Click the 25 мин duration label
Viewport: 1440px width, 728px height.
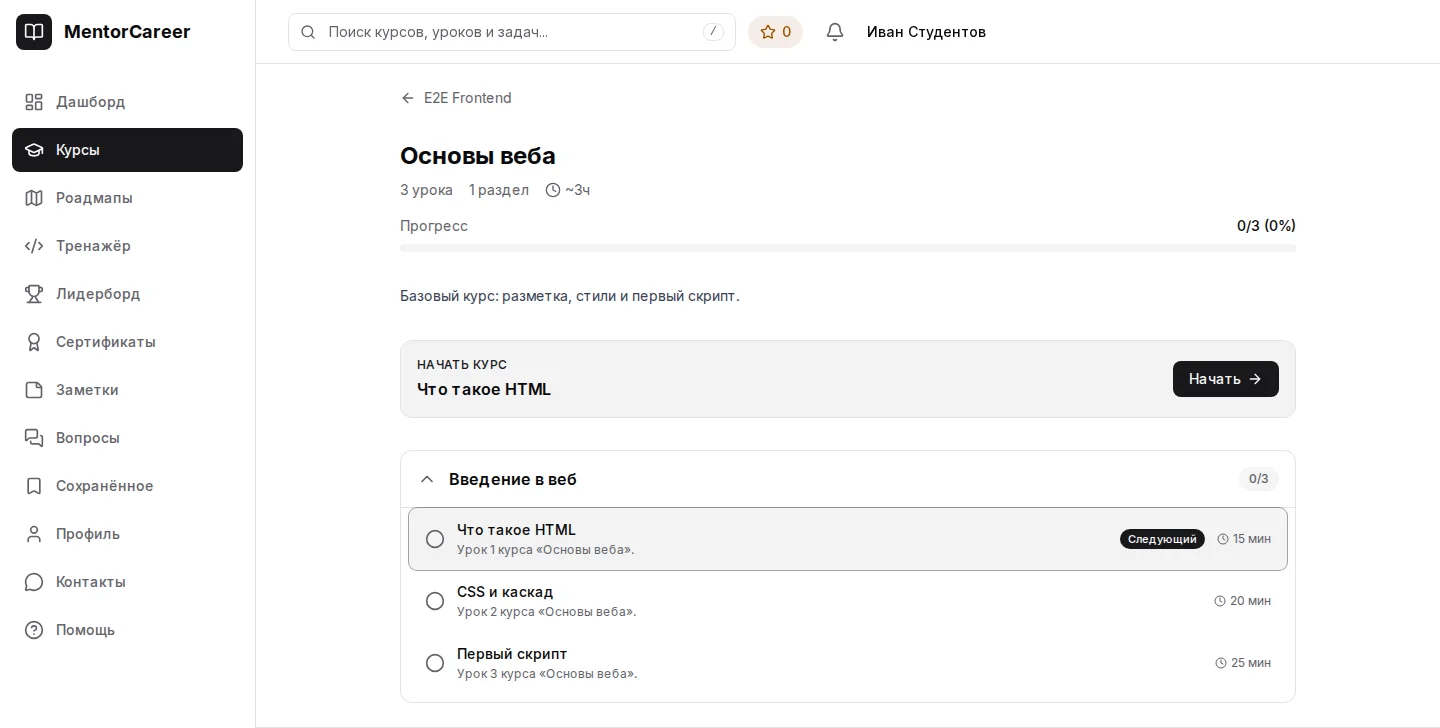pyautogui.click(x=1243, y=663)
